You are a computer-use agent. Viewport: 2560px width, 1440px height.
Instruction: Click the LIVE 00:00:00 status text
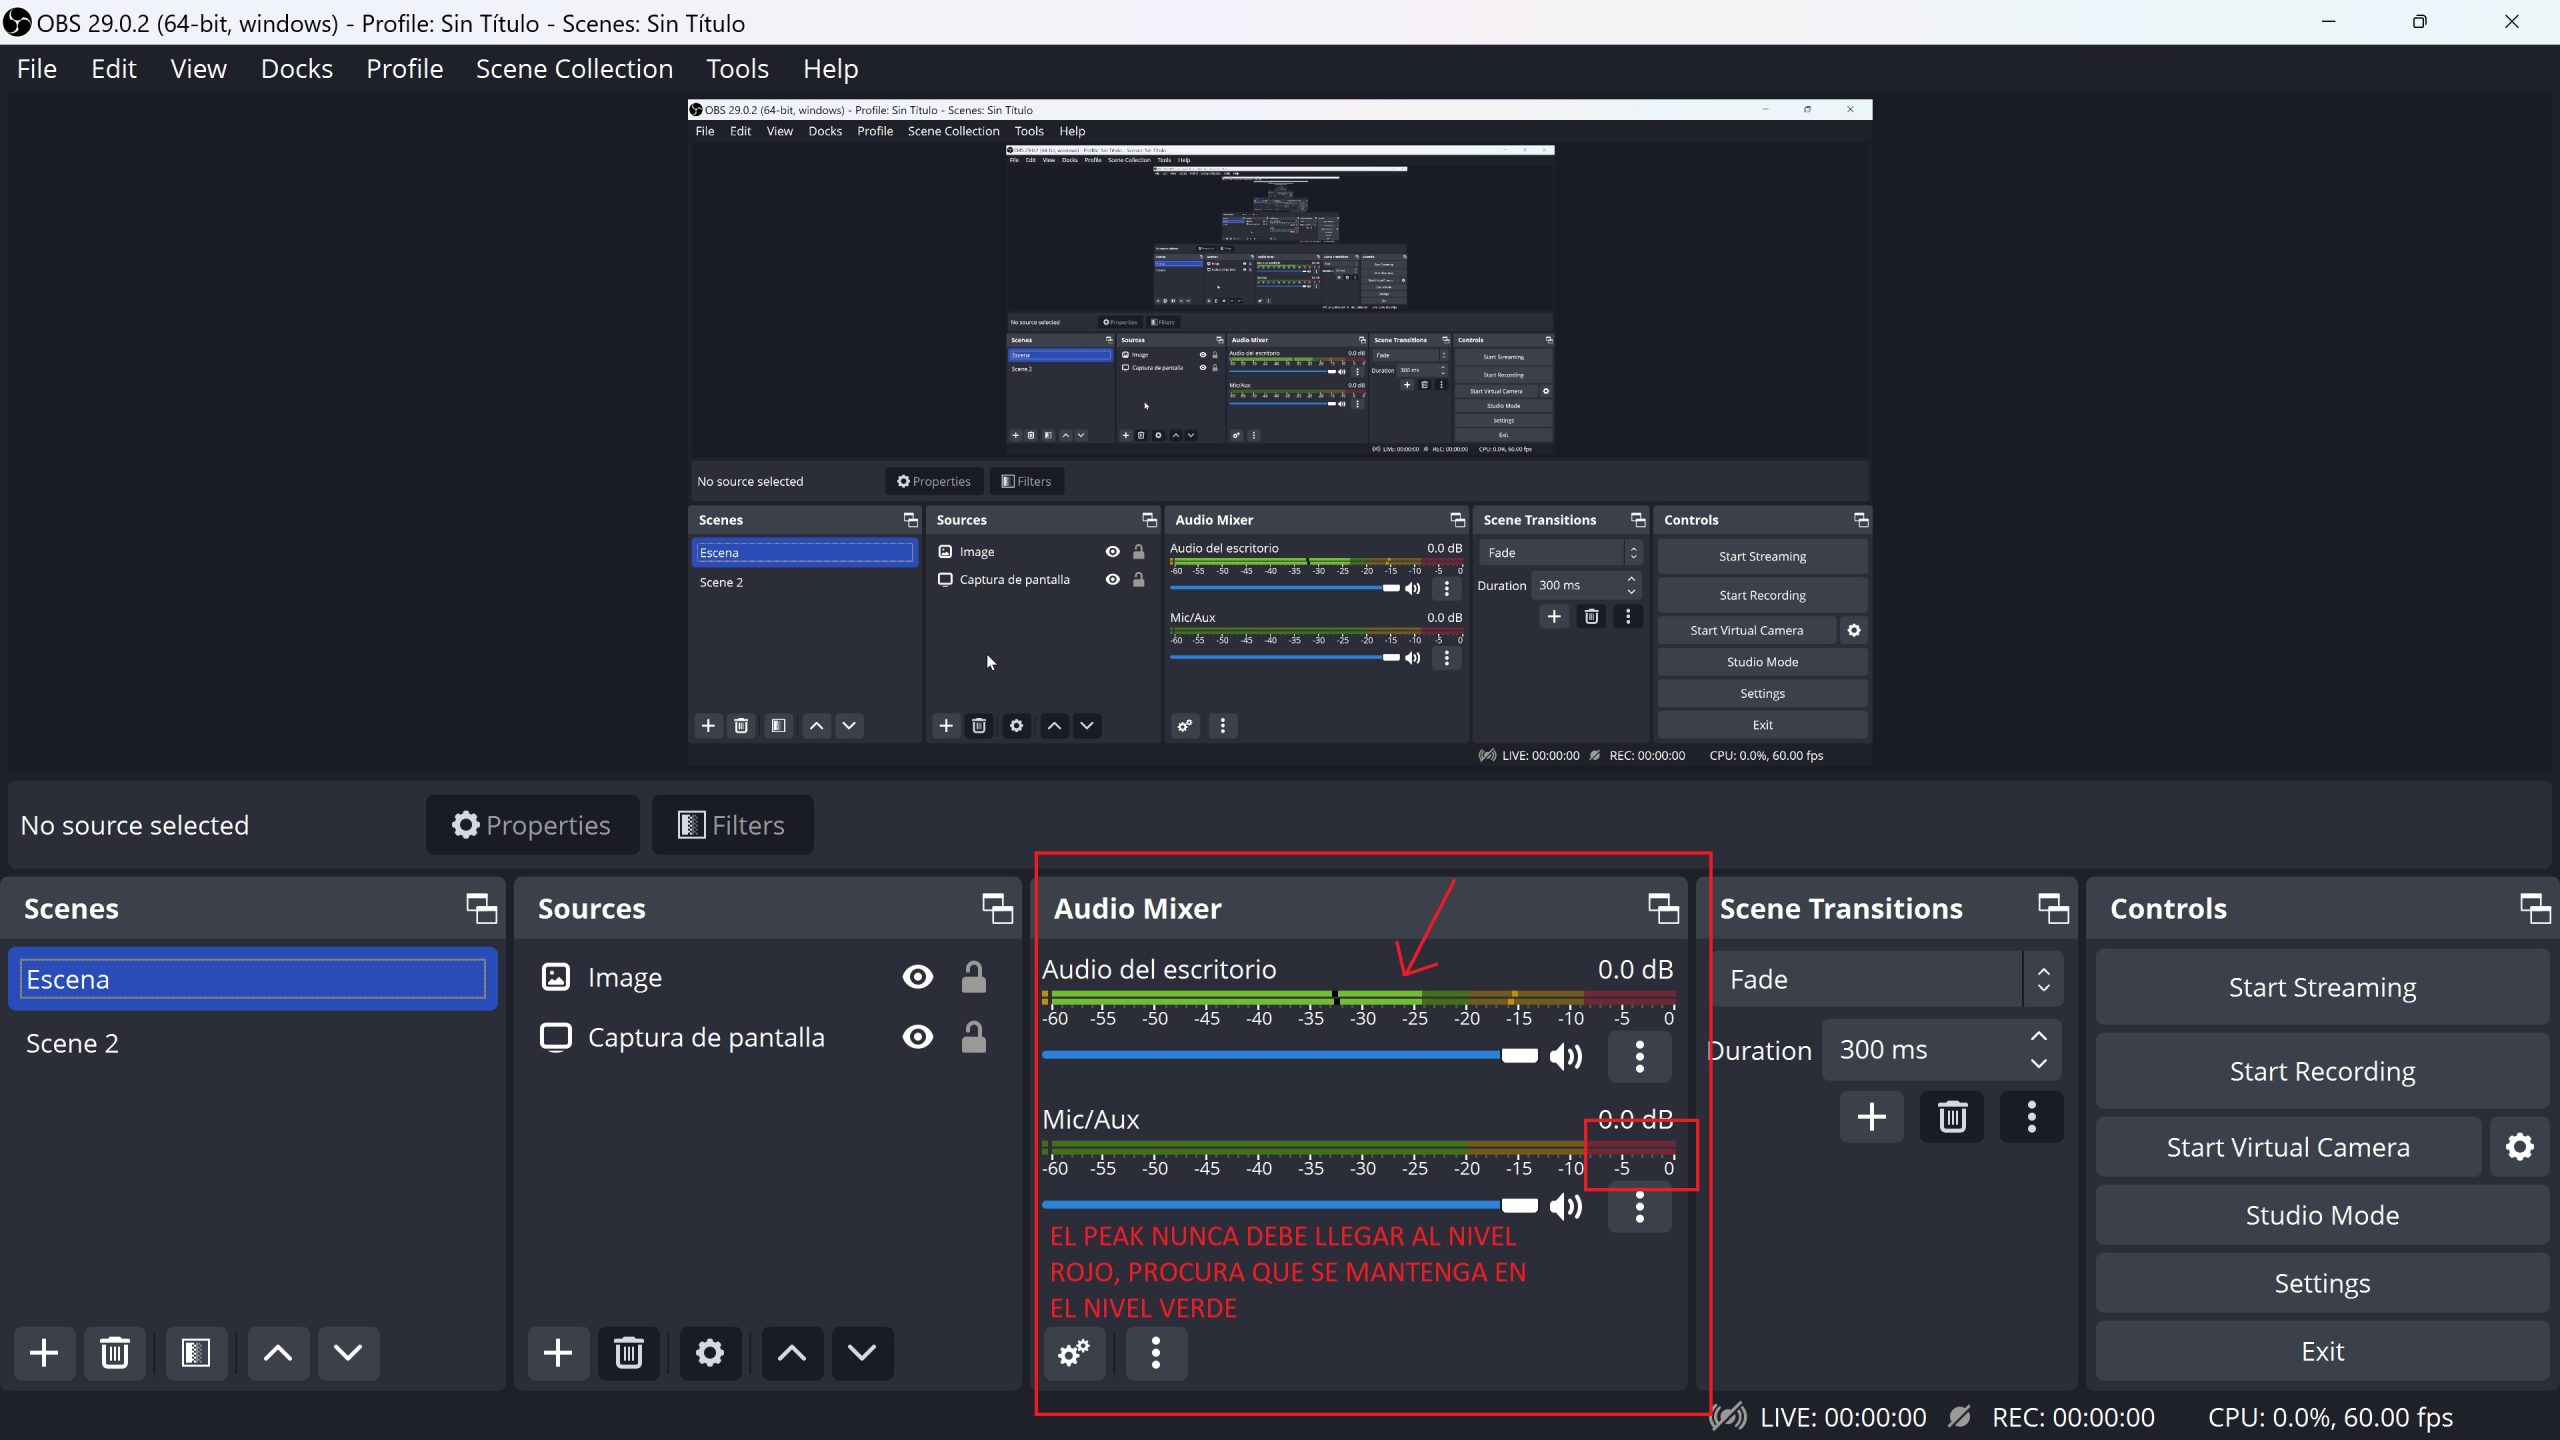click(1842, 1418)
